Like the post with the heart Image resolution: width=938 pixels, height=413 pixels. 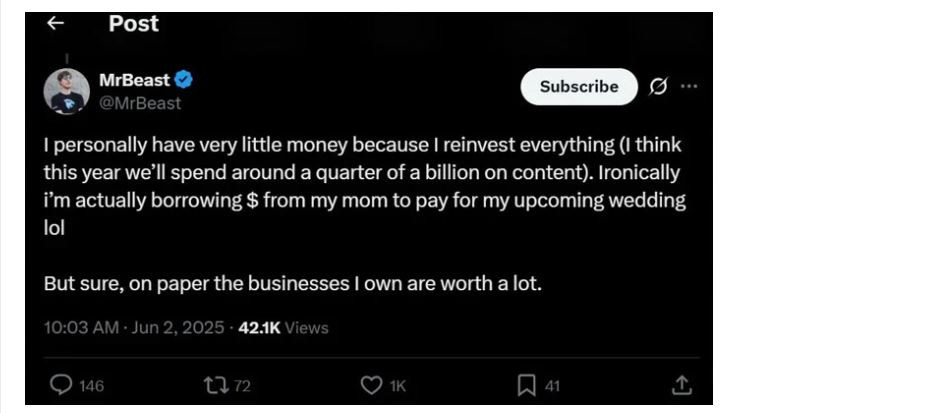pyautogui.click(x=372, y=385)
